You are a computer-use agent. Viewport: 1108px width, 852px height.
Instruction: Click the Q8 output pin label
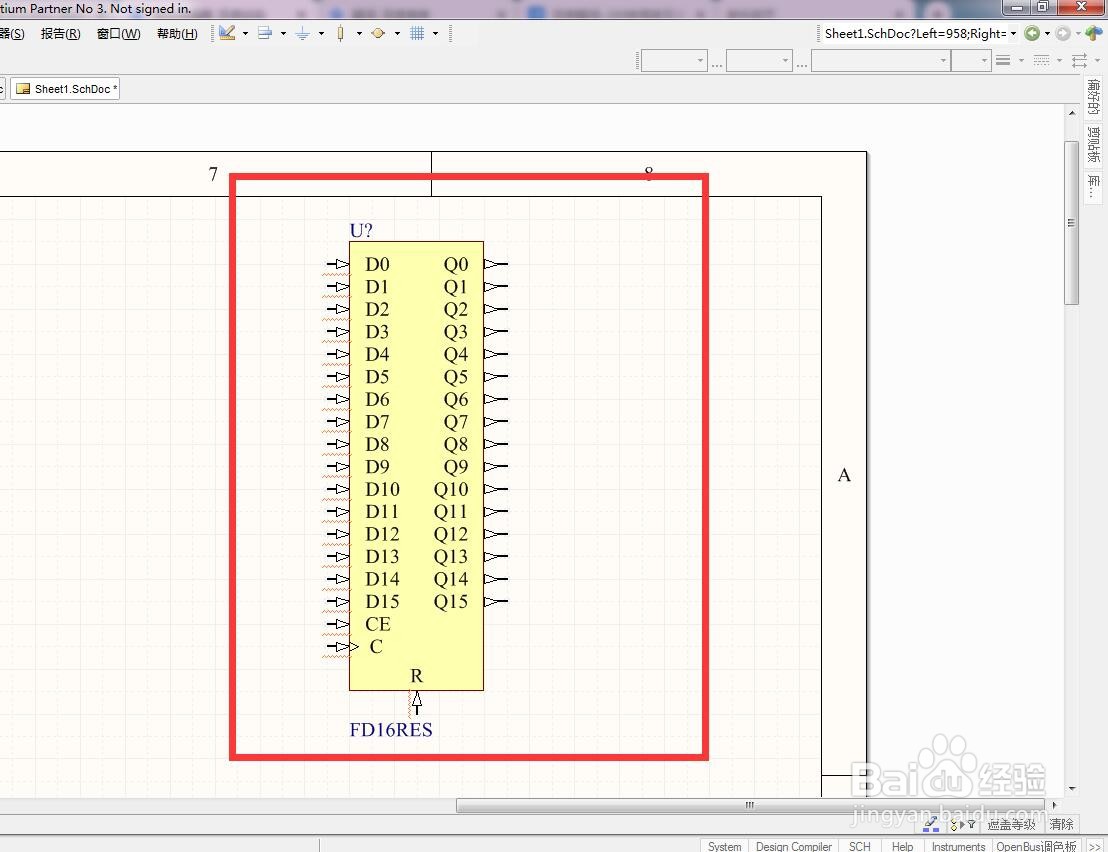pyautogui.click(x=456, y=444)
